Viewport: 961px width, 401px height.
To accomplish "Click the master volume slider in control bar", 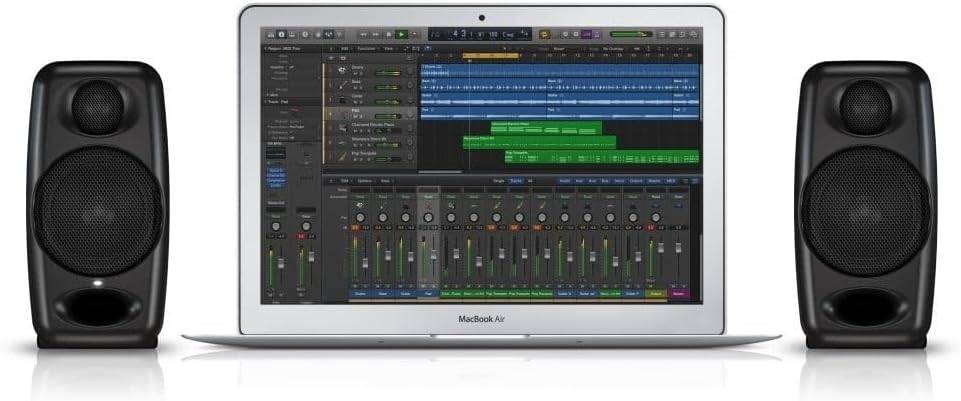I will 631,35.
